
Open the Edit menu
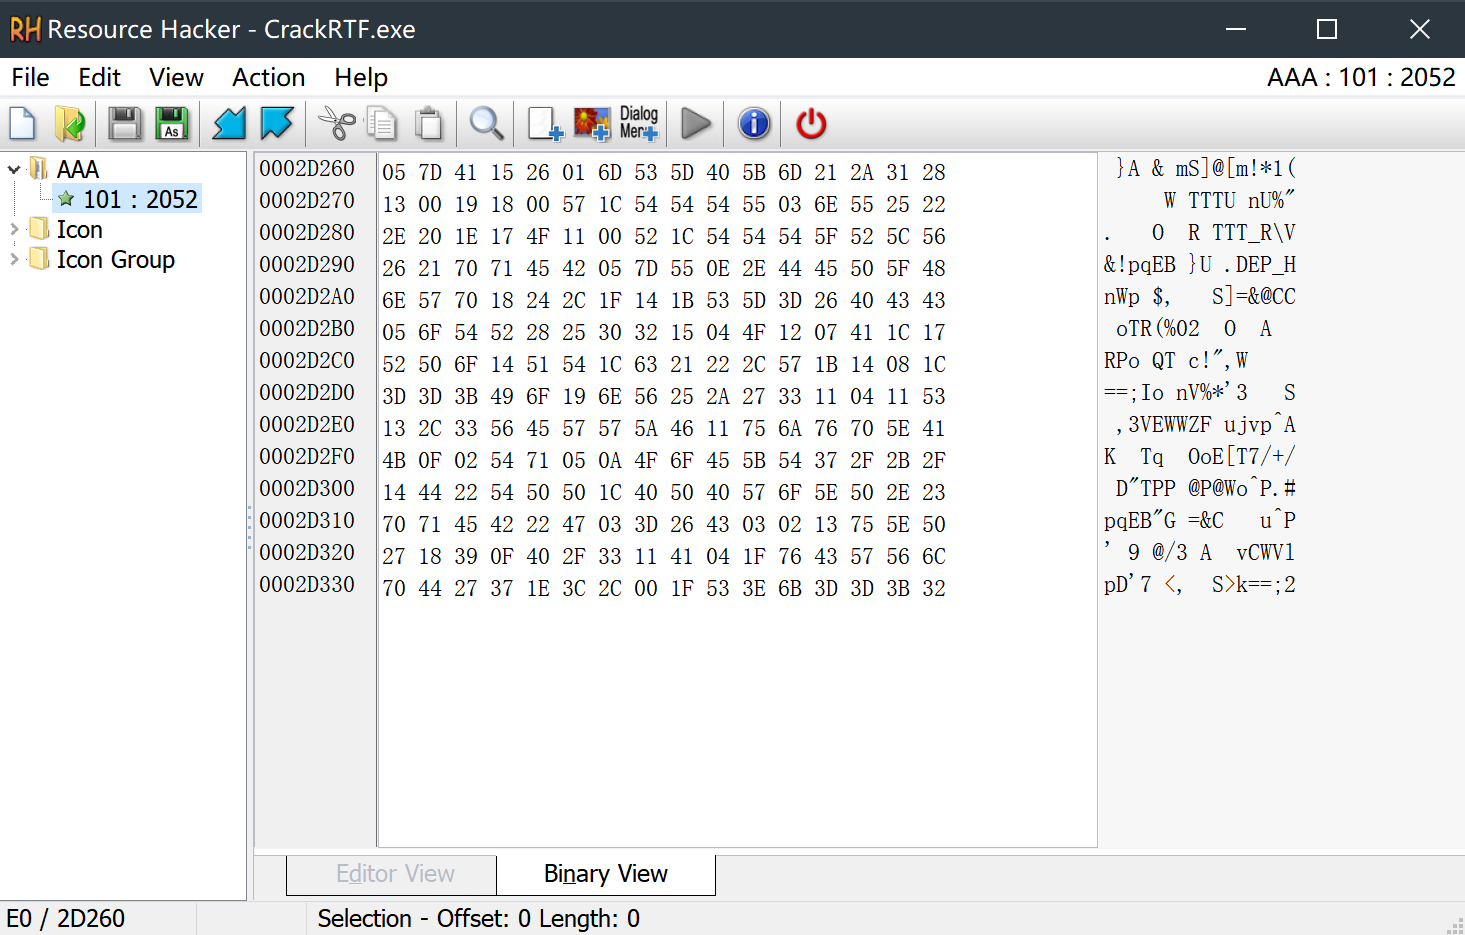[99, 78]
